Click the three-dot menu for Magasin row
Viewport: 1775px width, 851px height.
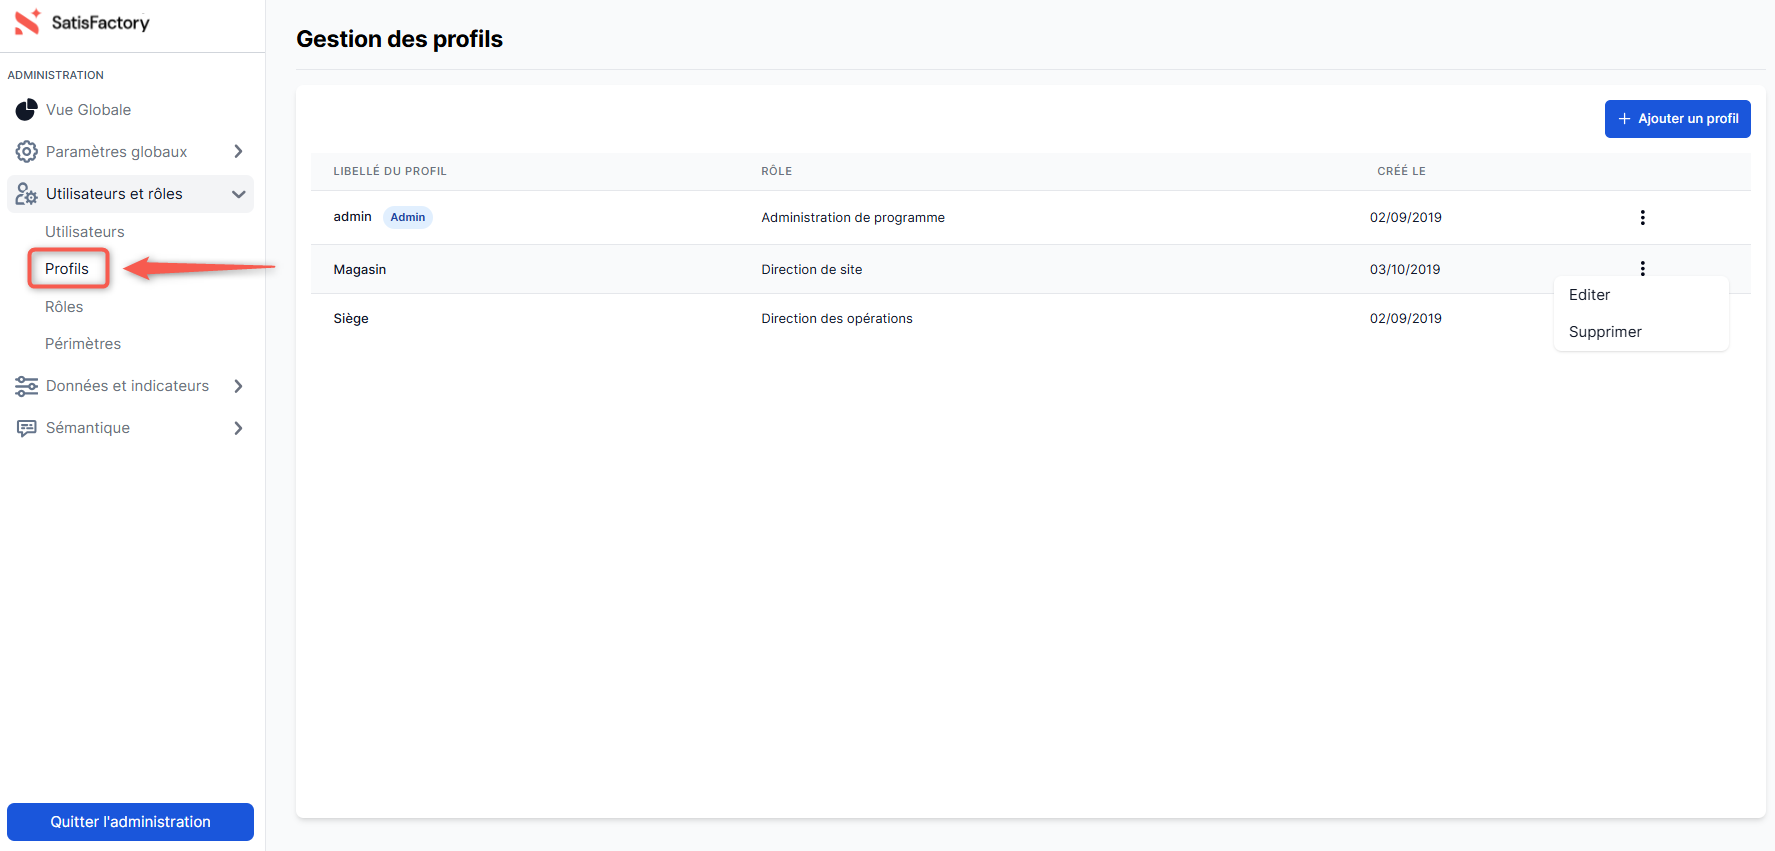click(1642, 268)
